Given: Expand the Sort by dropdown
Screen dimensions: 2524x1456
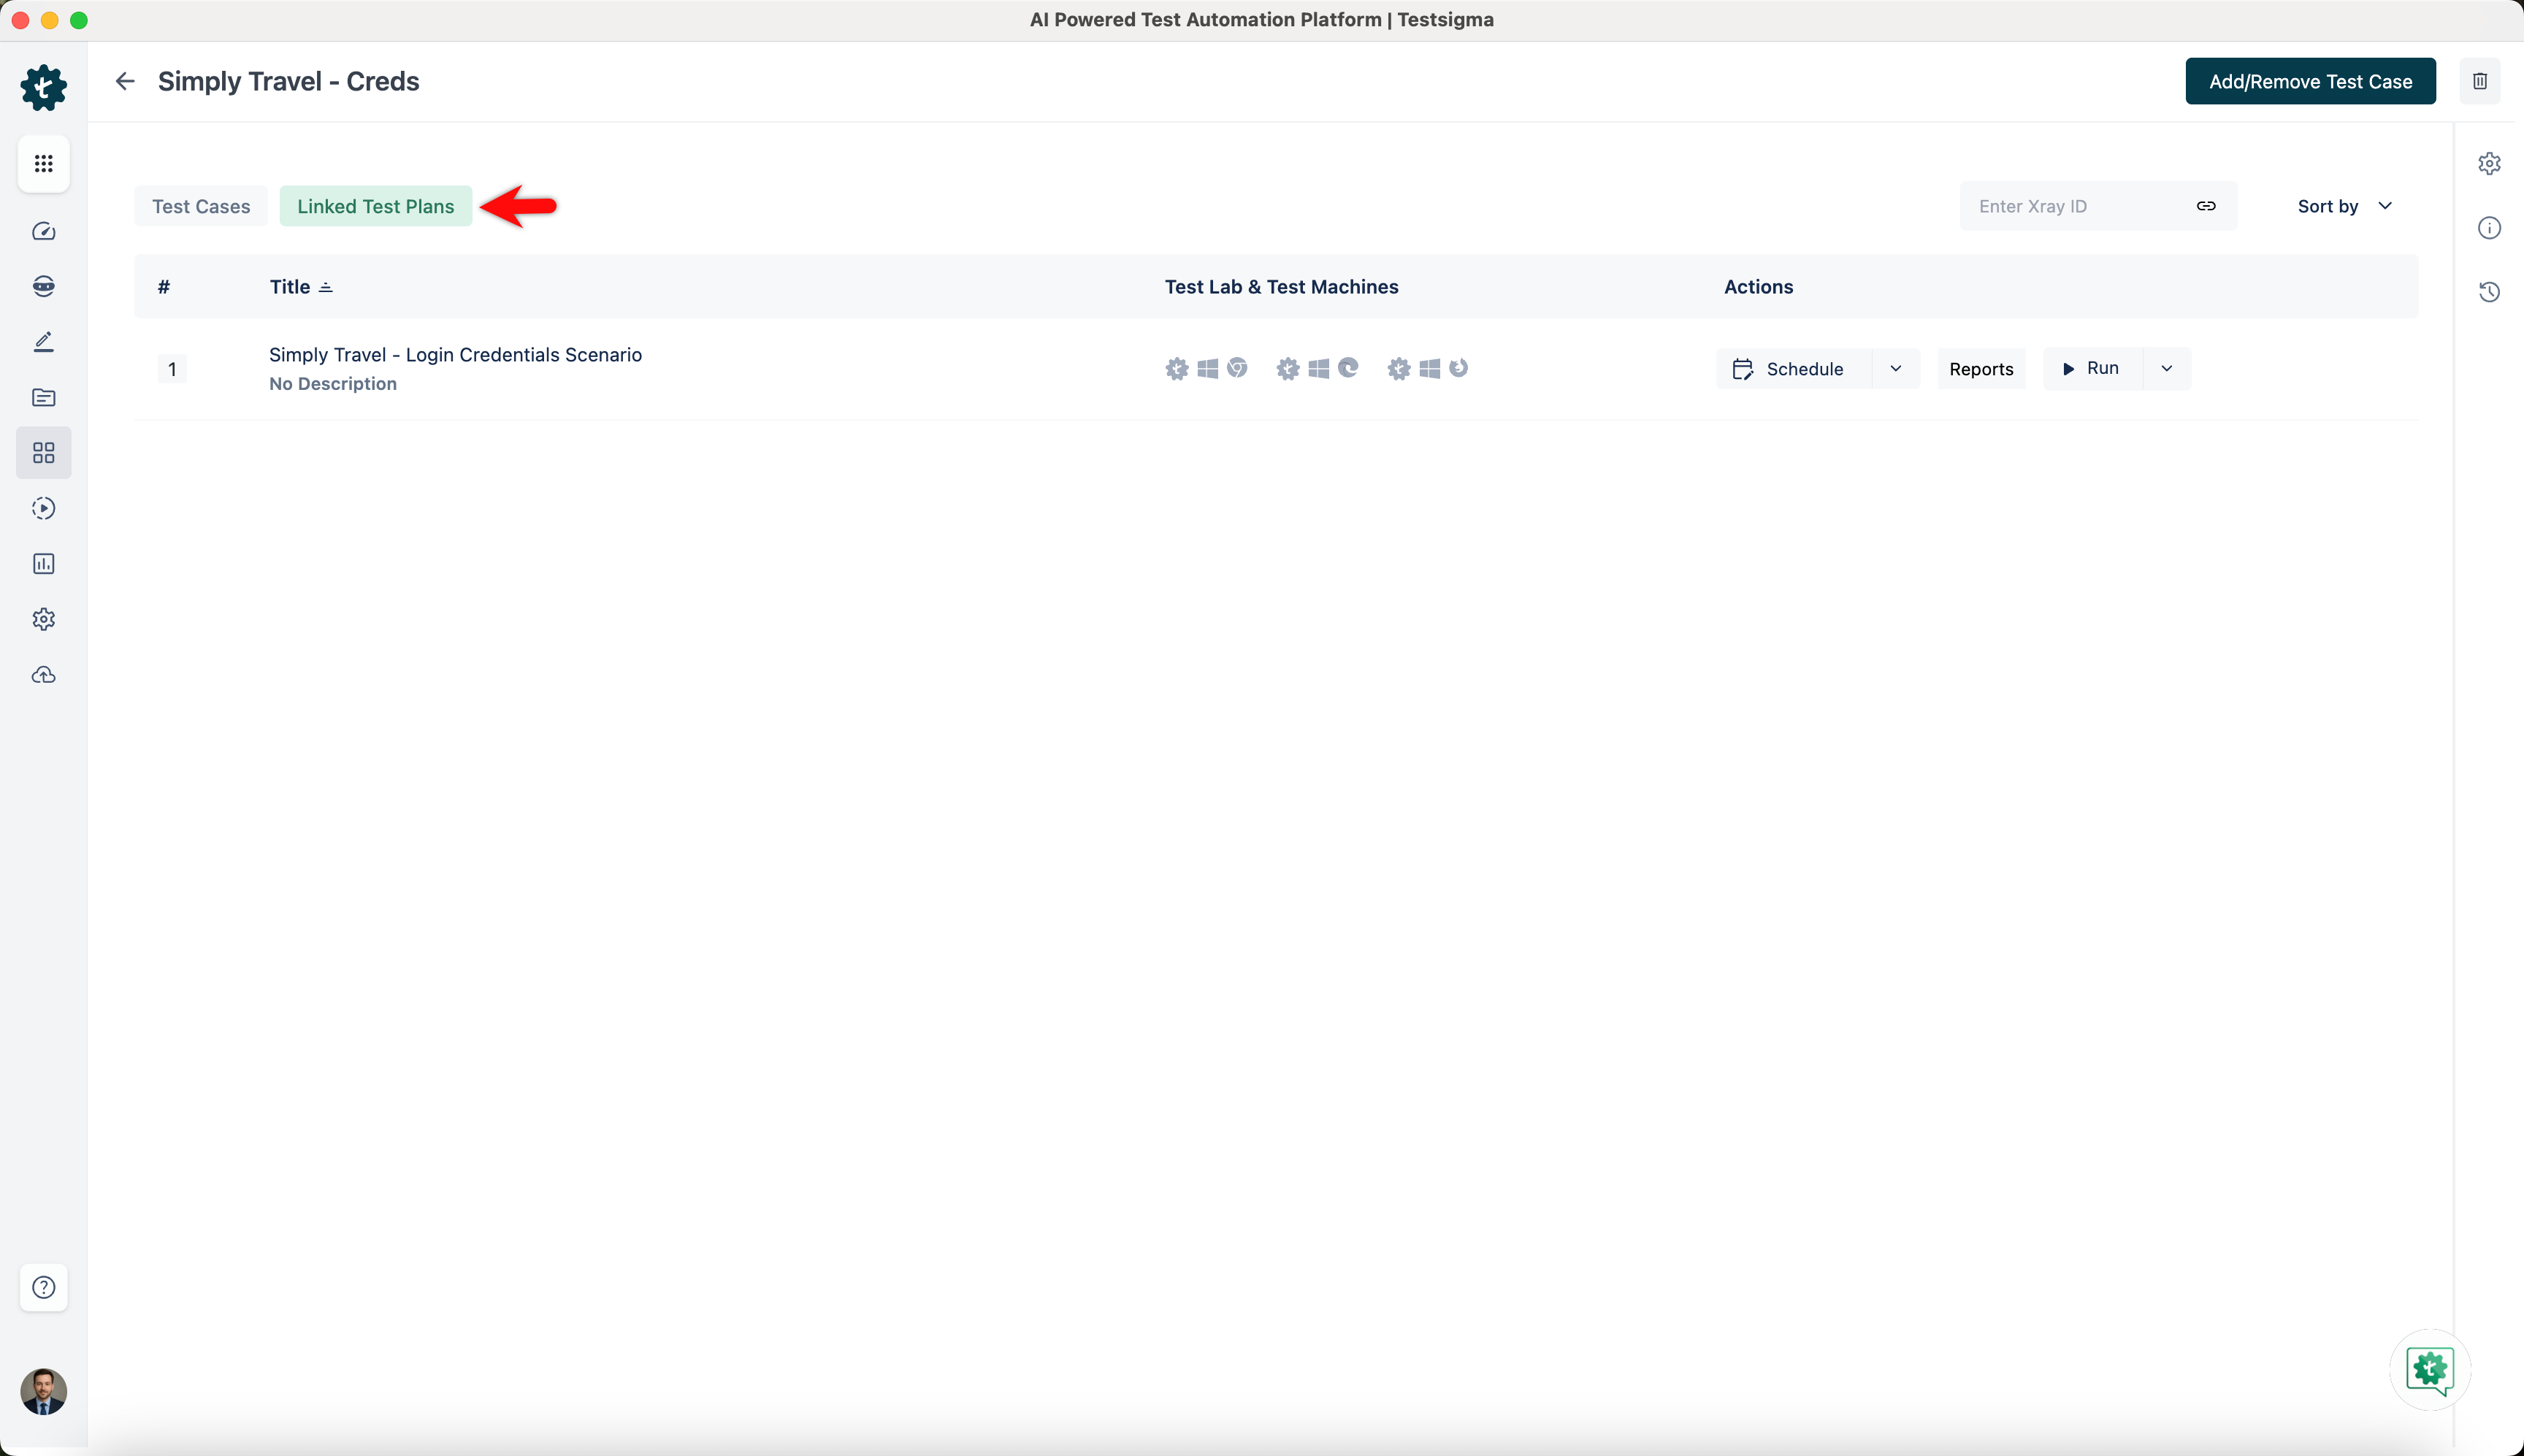Looking at the screenshot, I should click(x=2344, y=206).
